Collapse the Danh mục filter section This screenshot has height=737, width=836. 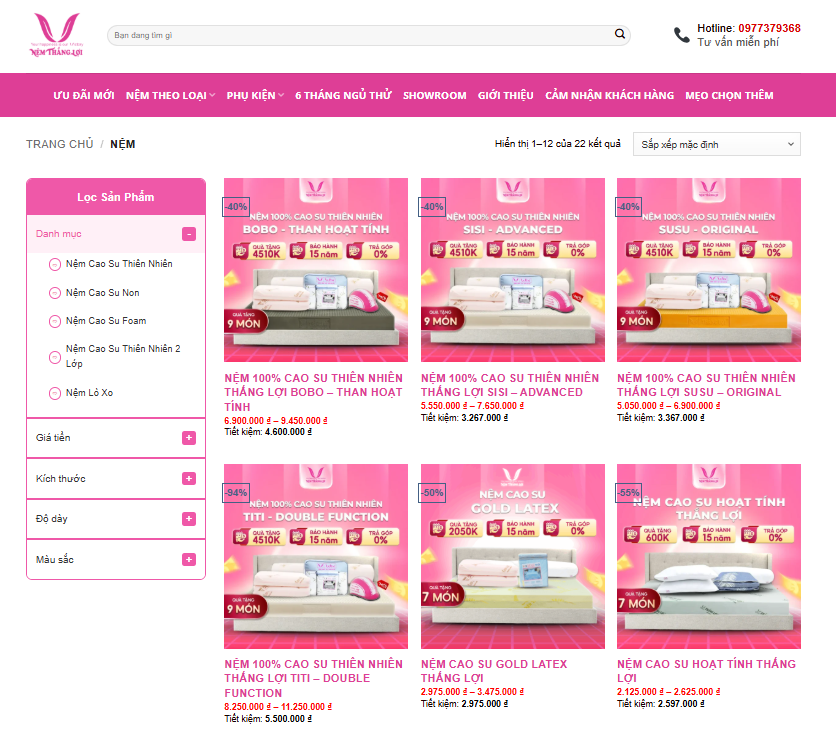coord(188,234)
